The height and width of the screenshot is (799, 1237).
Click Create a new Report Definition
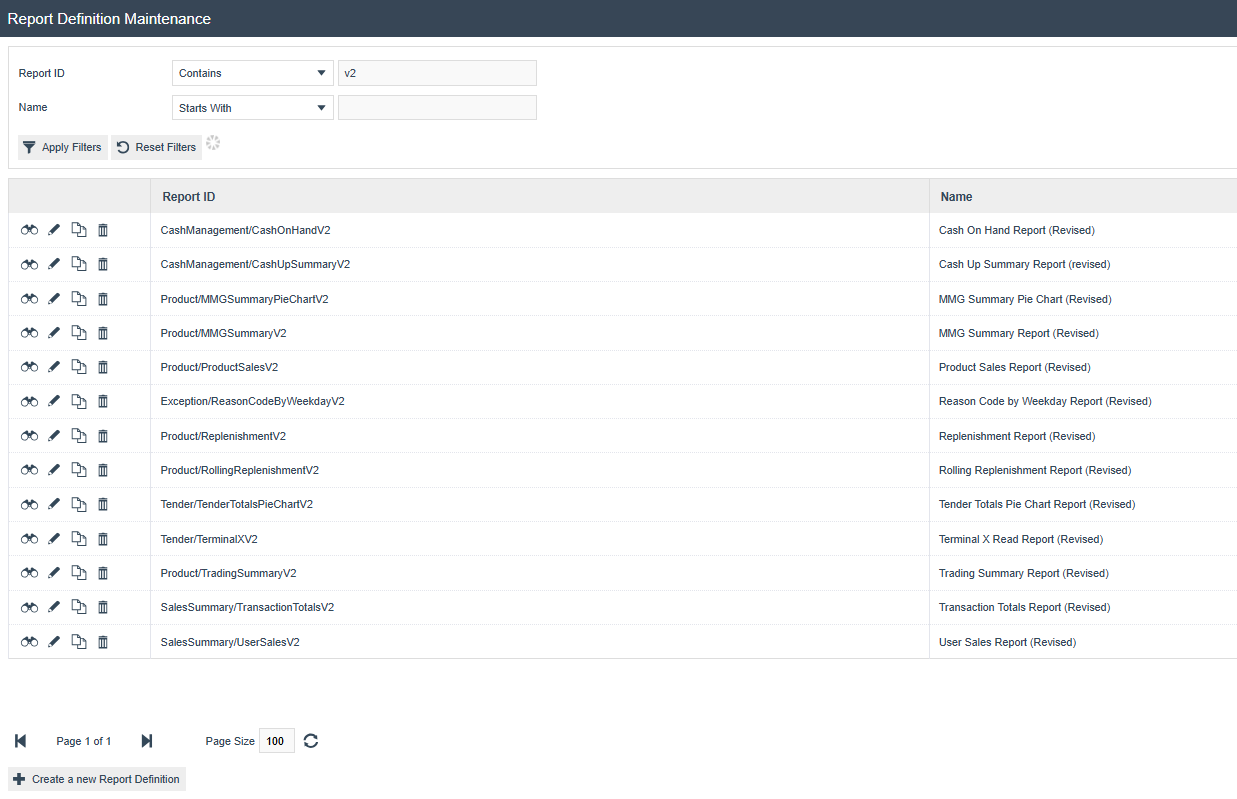click(x=97, y=779)
